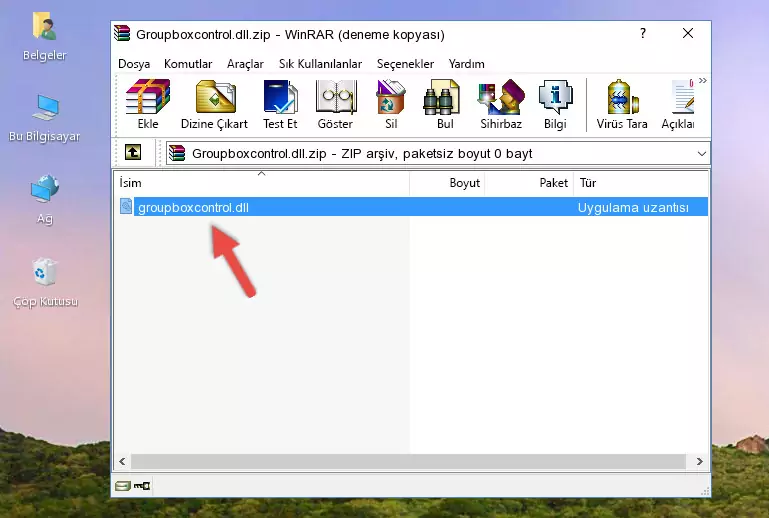Open the Dosya menu
Screen dimensions: 769x518
click(134, 64)
